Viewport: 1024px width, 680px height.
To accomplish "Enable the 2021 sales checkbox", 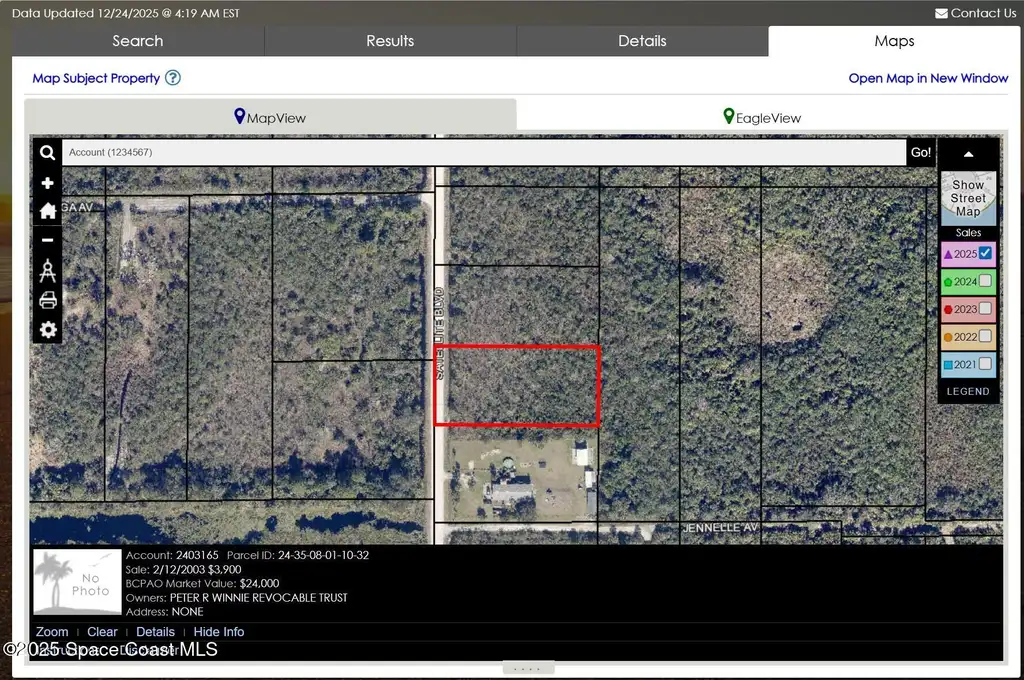I will [985, 363].
